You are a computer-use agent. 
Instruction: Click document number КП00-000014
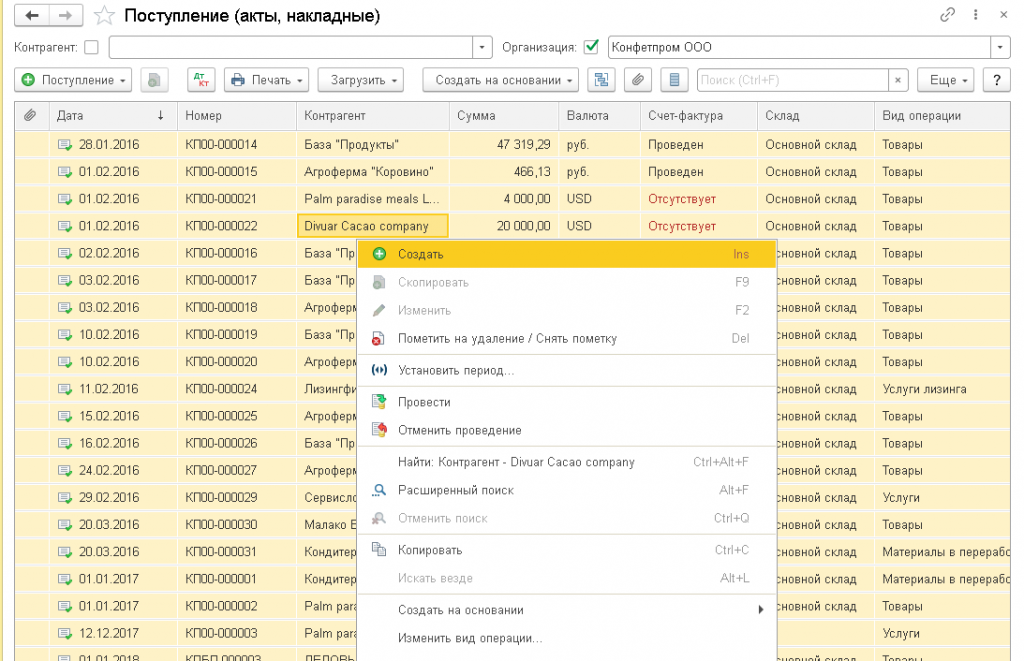point(221,144)
